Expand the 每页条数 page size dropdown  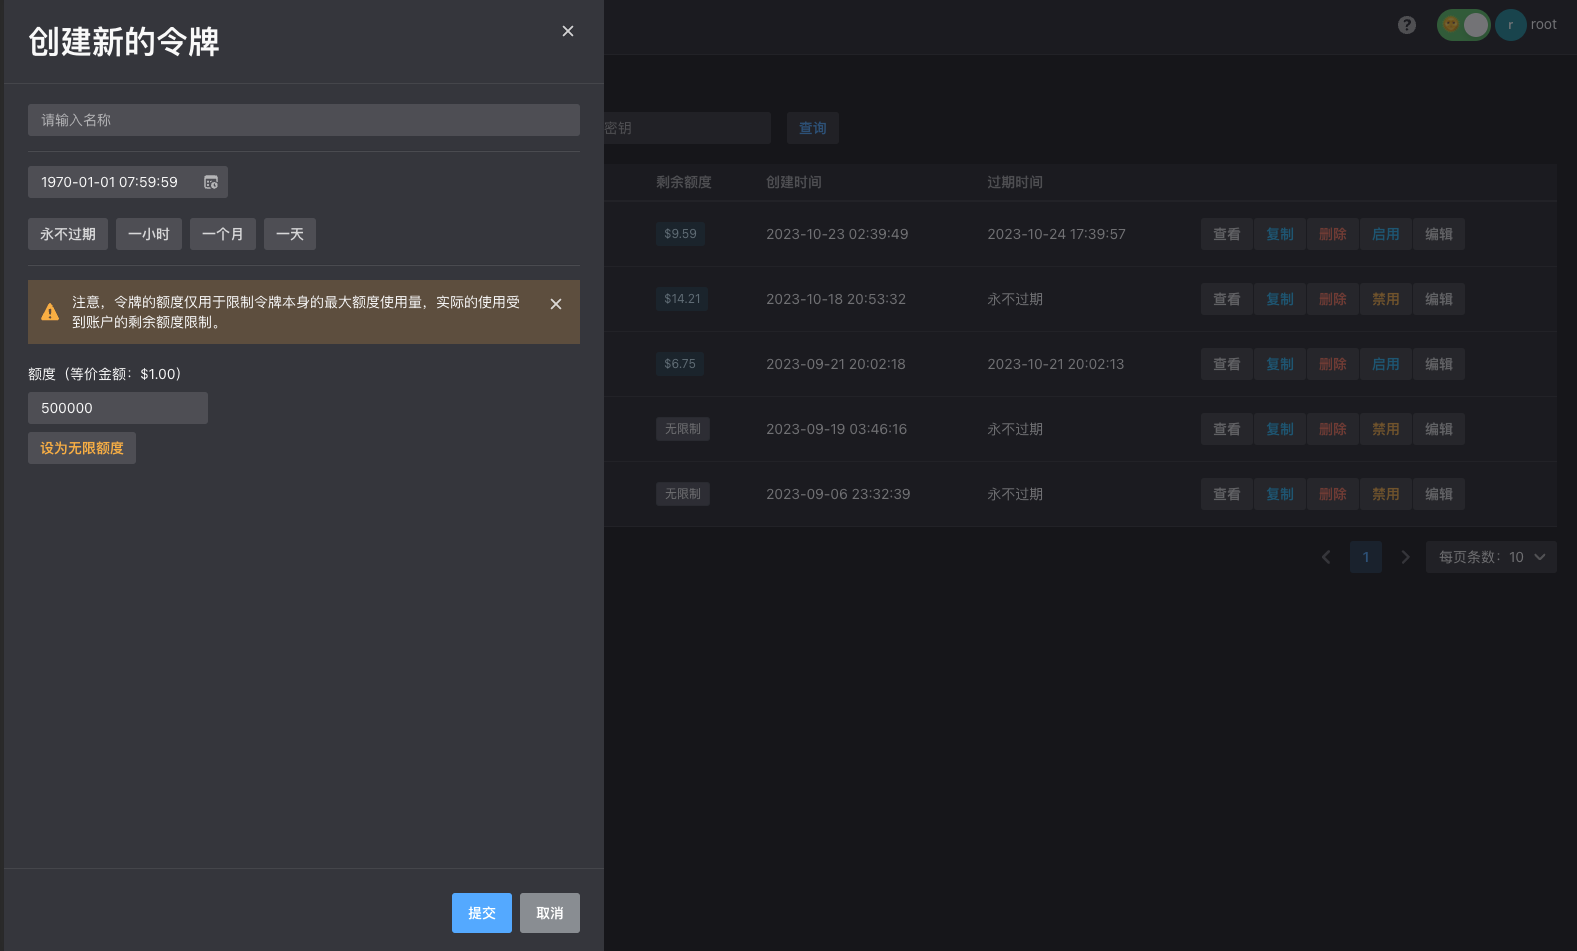point(1491,557)
